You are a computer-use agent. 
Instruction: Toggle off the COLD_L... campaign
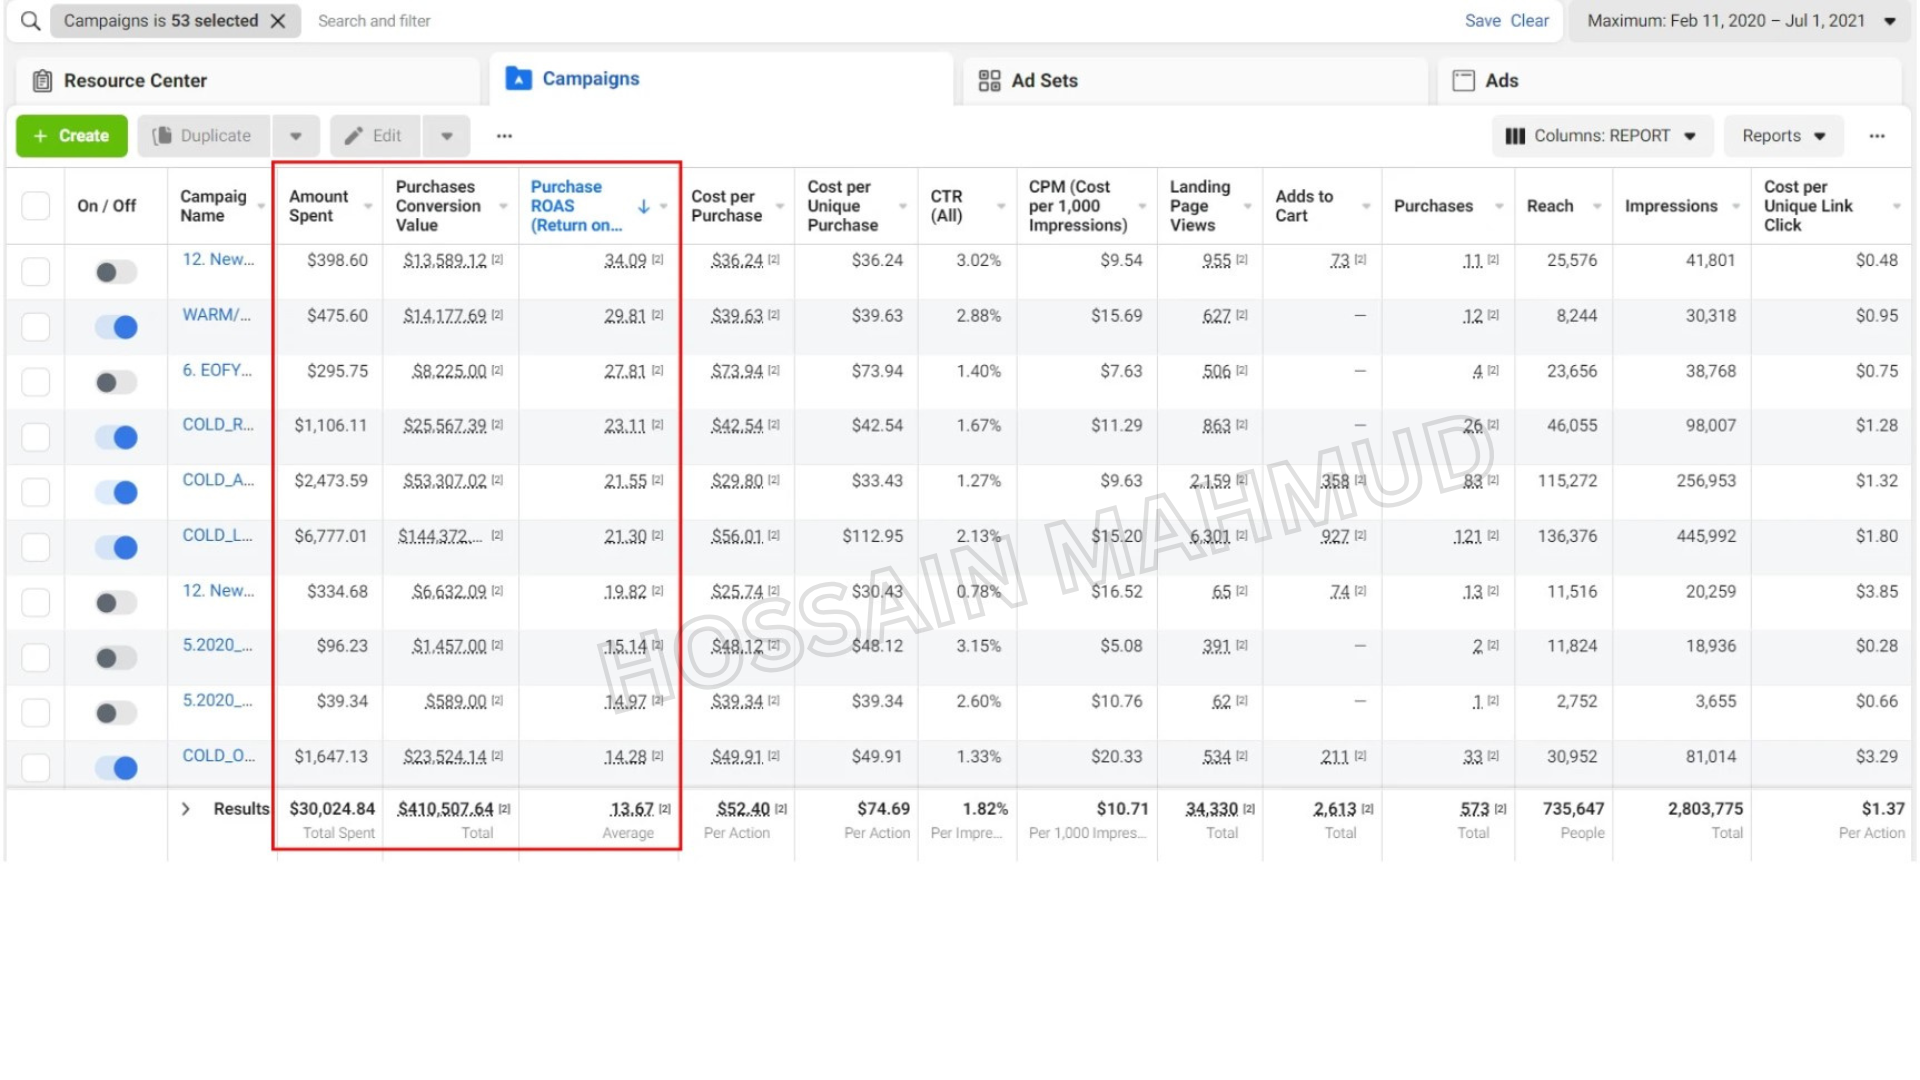pyautogui.click(x=115, y=547)
